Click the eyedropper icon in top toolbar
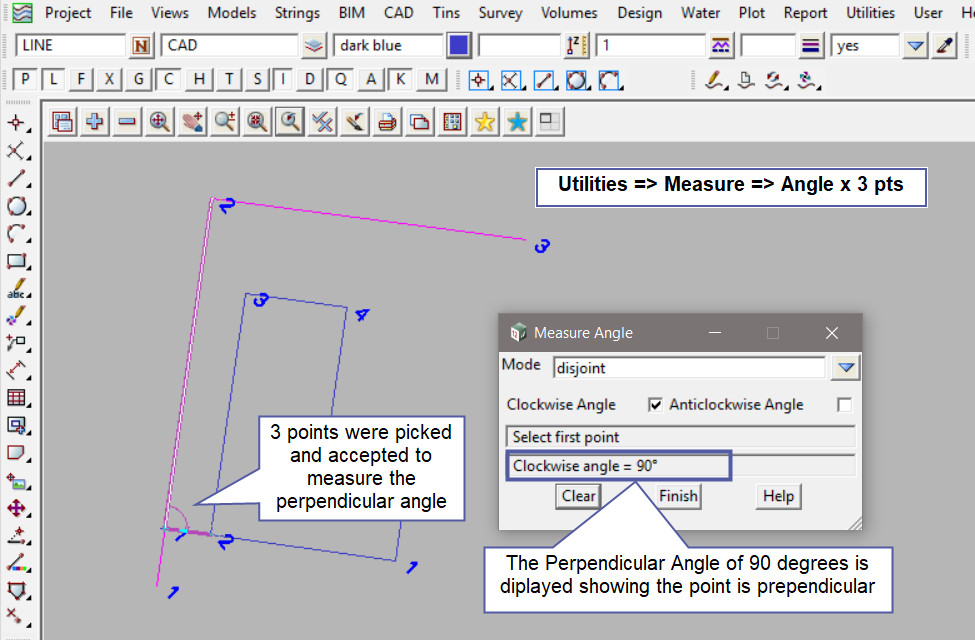 (x=944, y=46)
